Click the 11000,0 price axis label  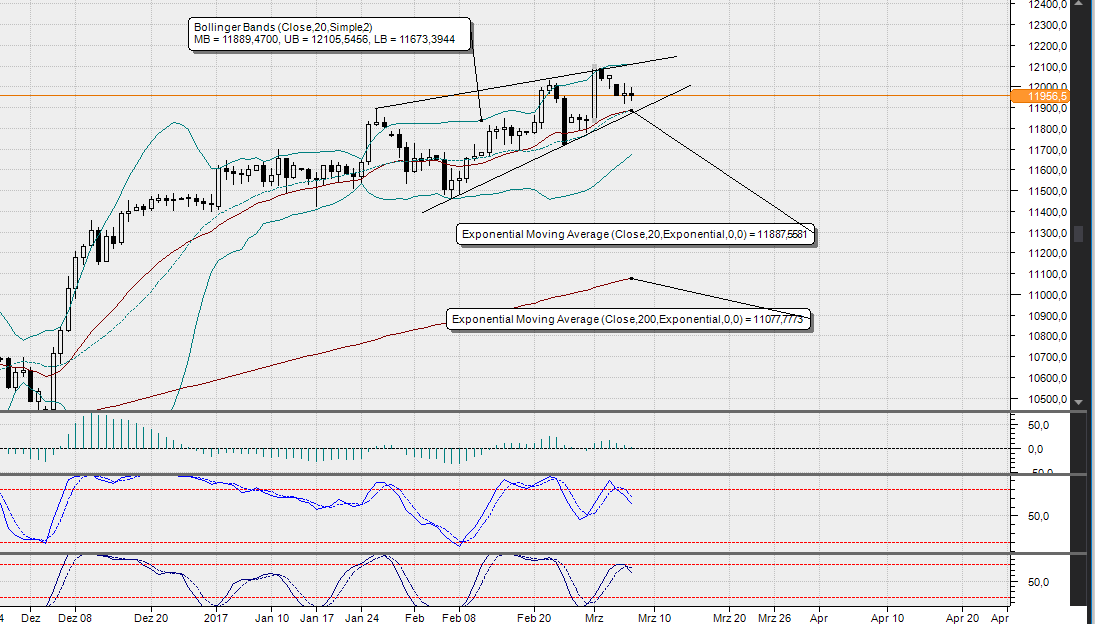pyautogui.click(x=1047, y=295)
